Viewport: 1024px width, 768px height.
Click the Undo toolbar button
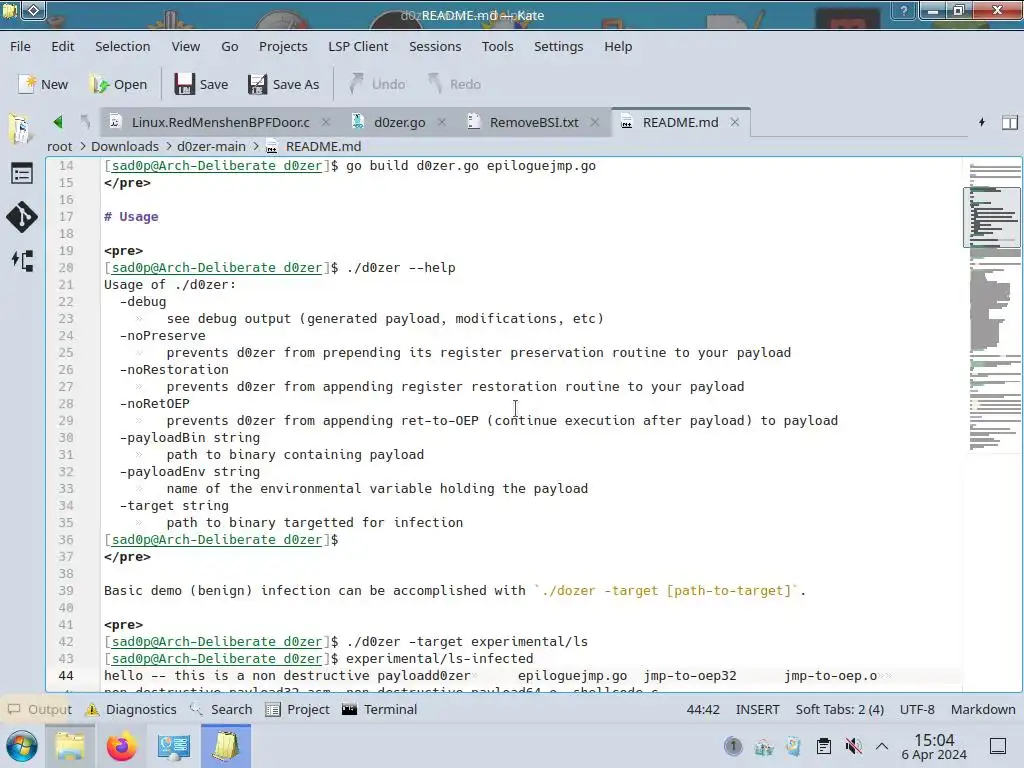click(x=377, y=84)
